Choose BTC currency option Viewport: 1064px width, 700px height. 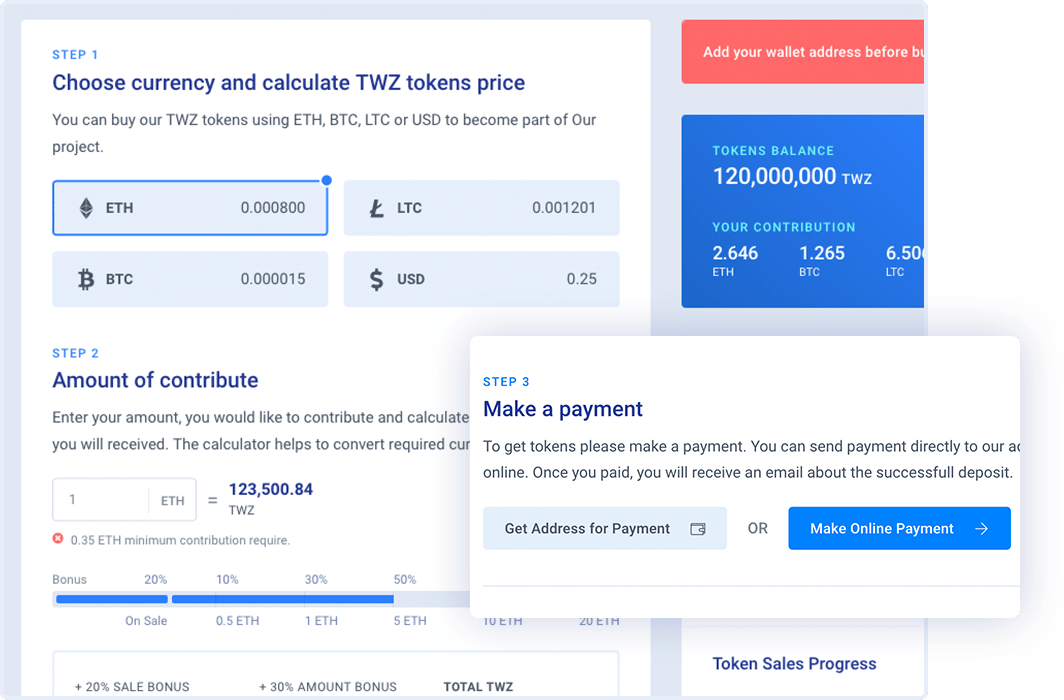(x=190, y=279)
